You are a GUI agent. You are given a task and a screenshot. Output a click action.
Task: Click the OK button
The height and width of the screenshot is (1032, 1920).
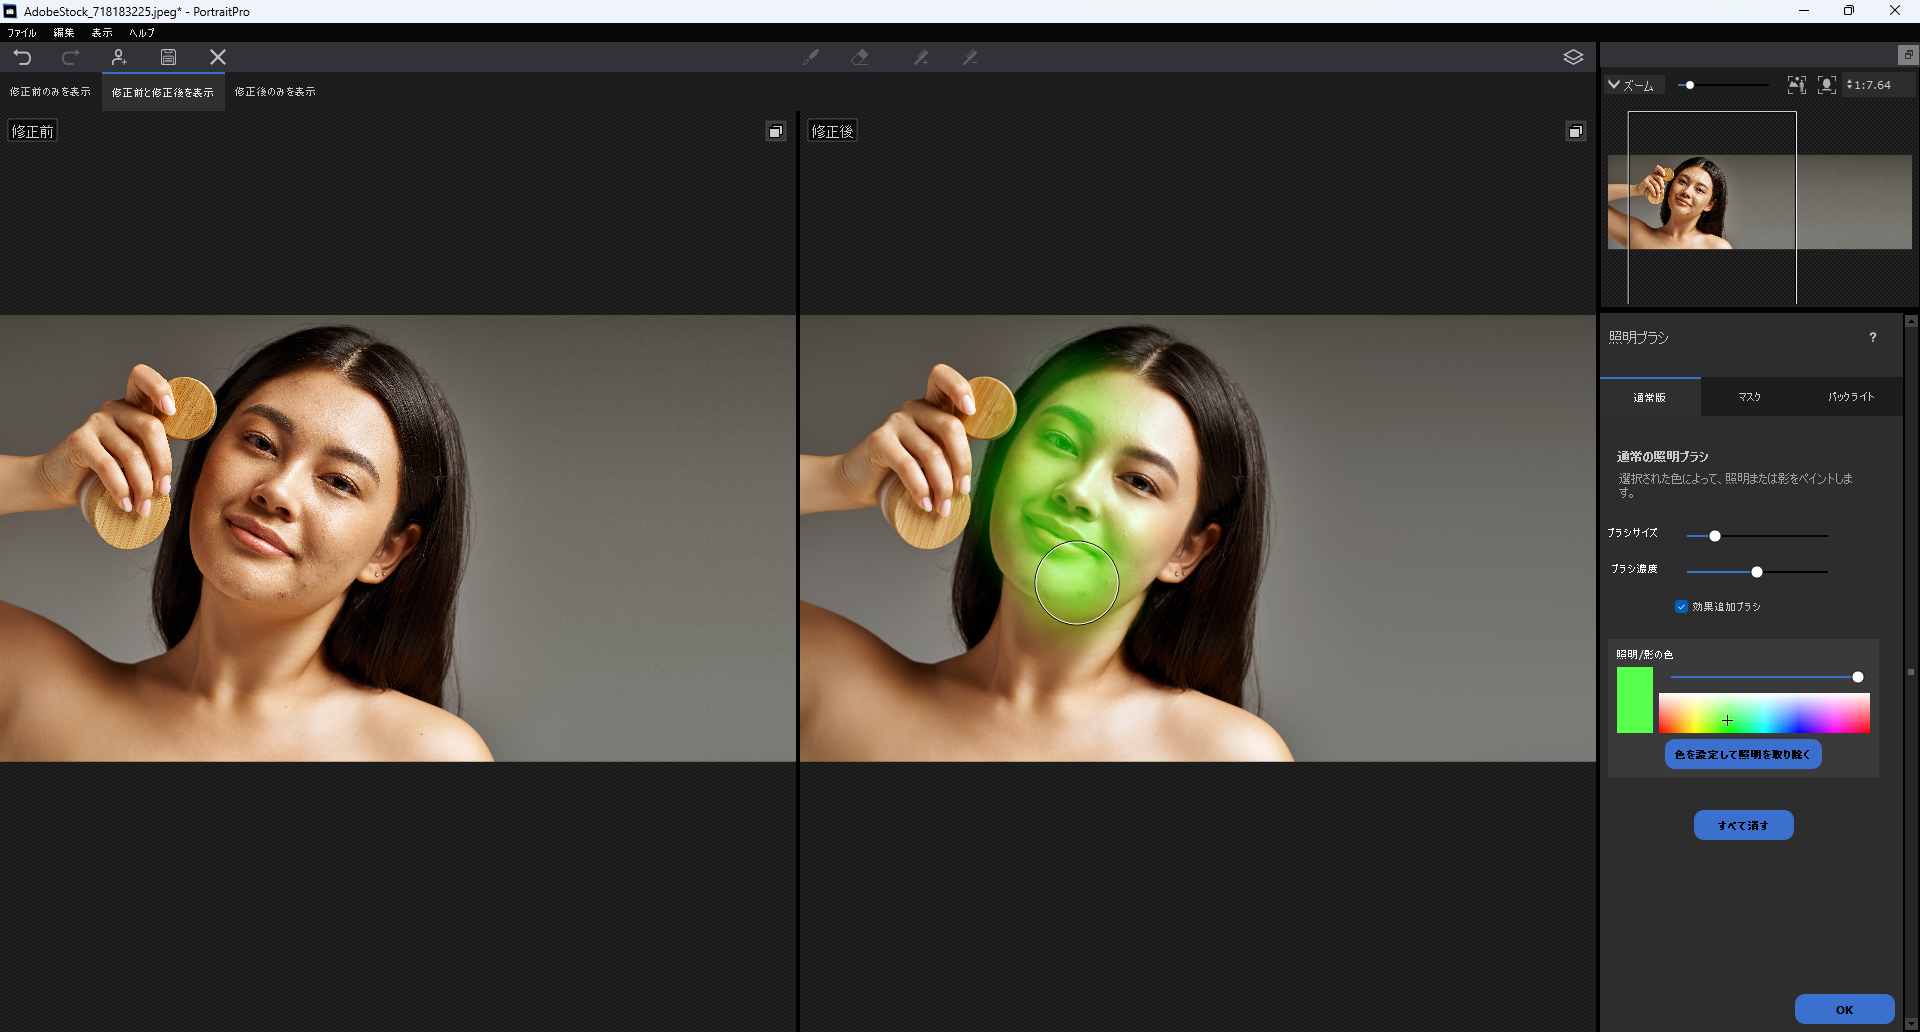pos(1844,1009)
